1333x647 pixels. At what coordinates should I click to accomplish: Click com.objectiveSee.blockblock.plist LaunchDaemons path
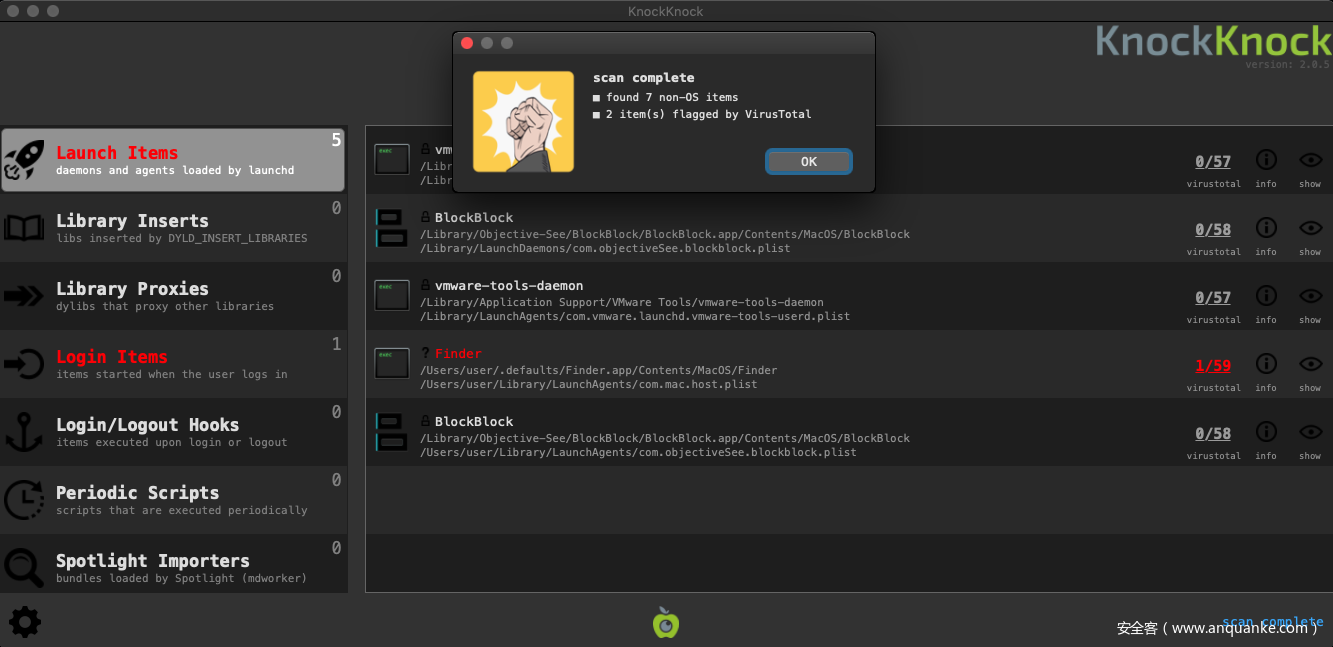(x=605, y=249)
